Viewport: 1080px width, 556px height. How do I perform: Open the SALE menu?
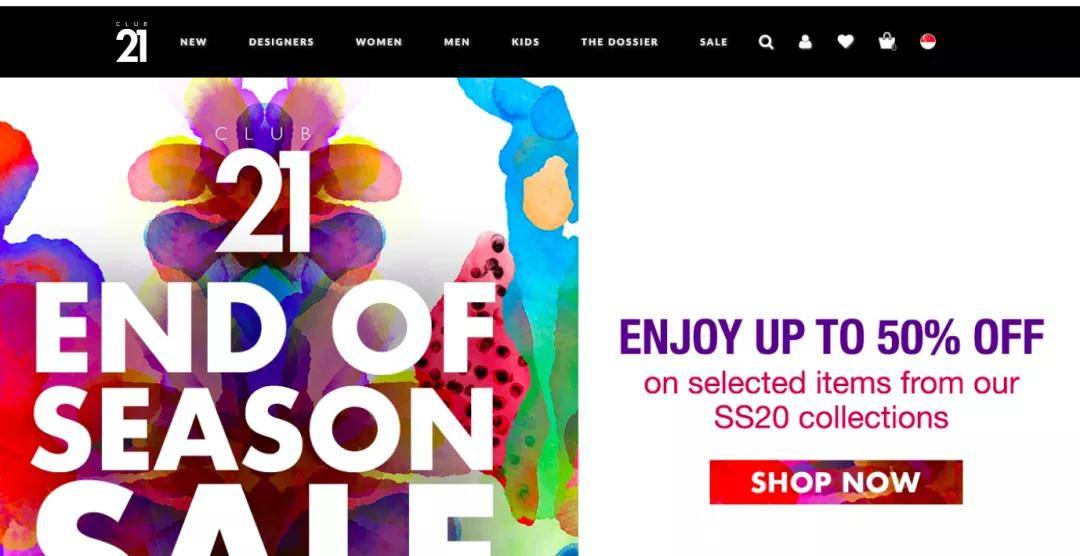[x=714, y=42]
